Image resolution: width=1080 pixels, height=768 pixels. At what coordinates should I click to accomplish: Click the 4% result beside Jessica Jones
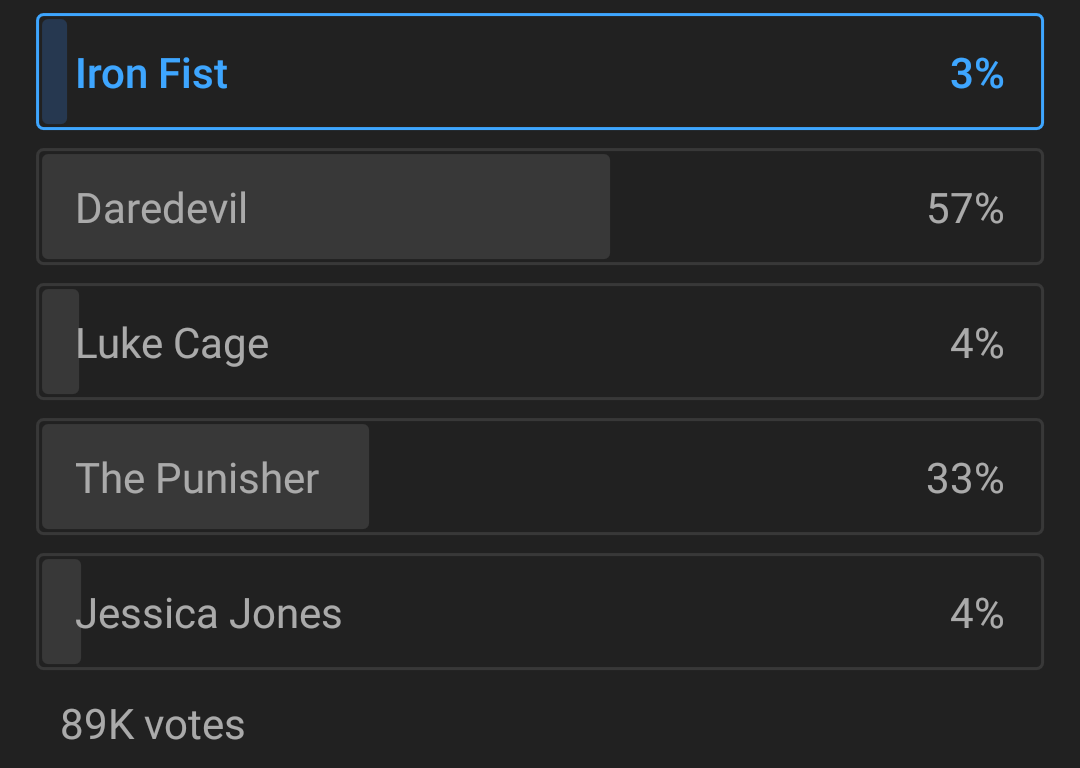[x=976, y=614]
